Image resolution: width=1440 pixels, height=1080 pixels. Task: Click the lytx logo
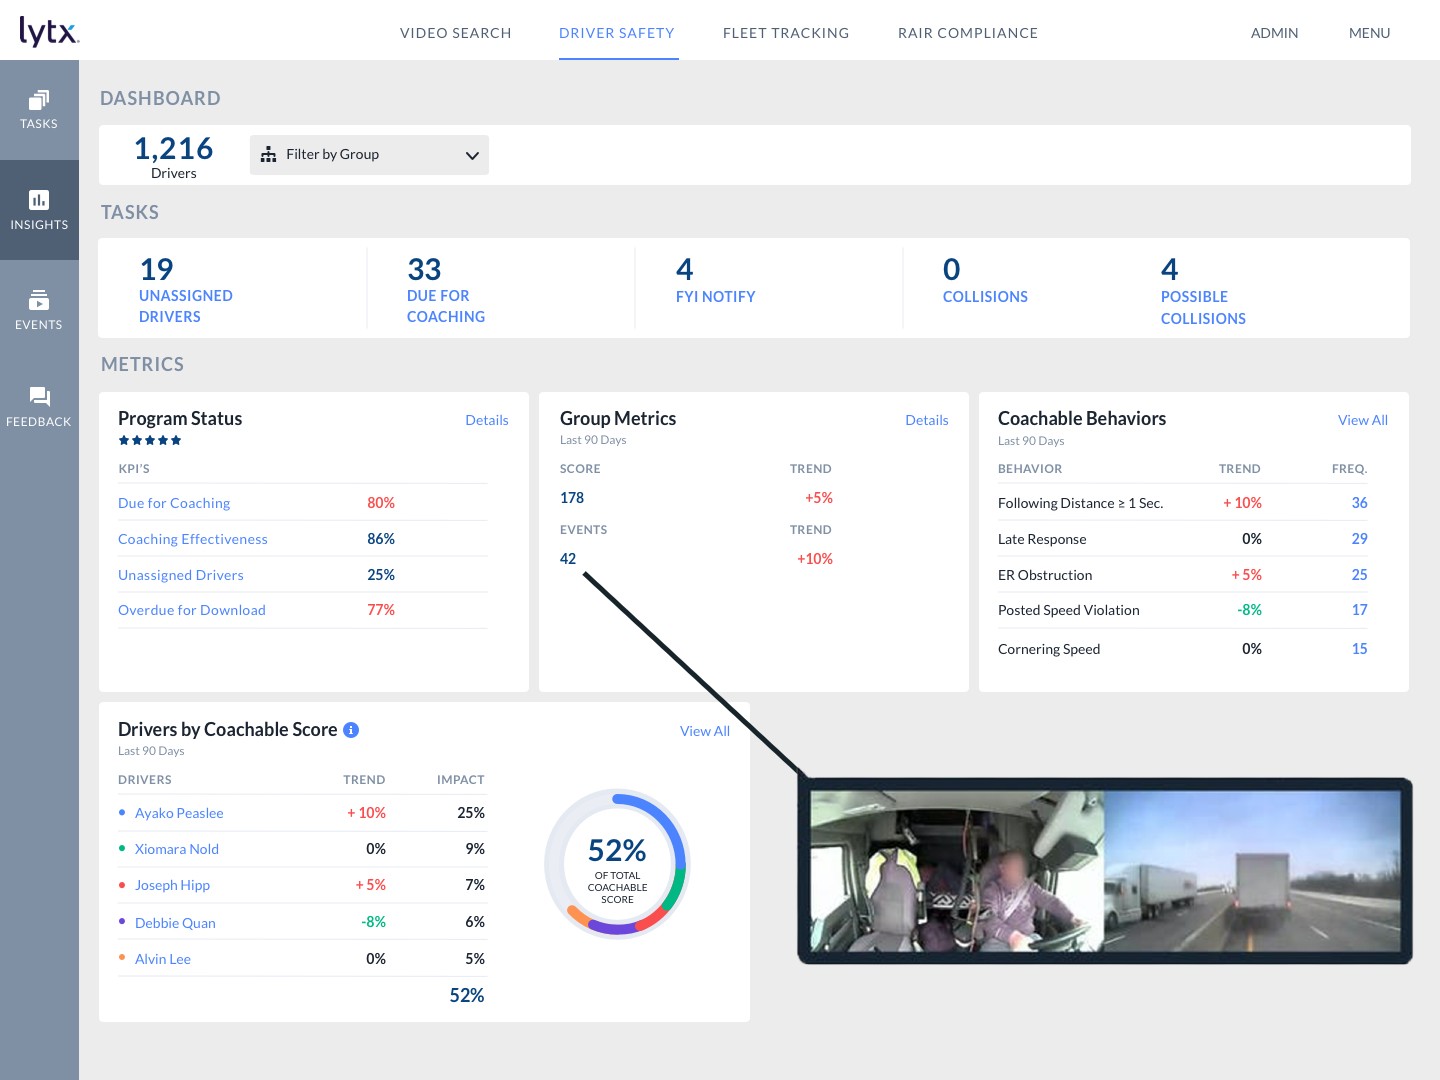click(49, 32)
